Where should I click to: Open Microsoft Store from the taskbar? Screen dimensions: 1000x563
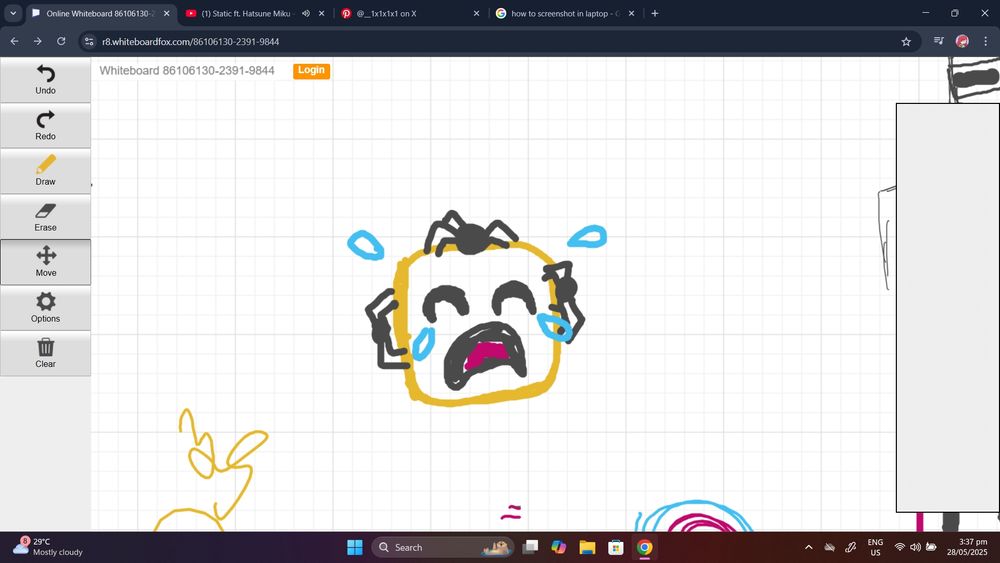click(x=615, y=547)
